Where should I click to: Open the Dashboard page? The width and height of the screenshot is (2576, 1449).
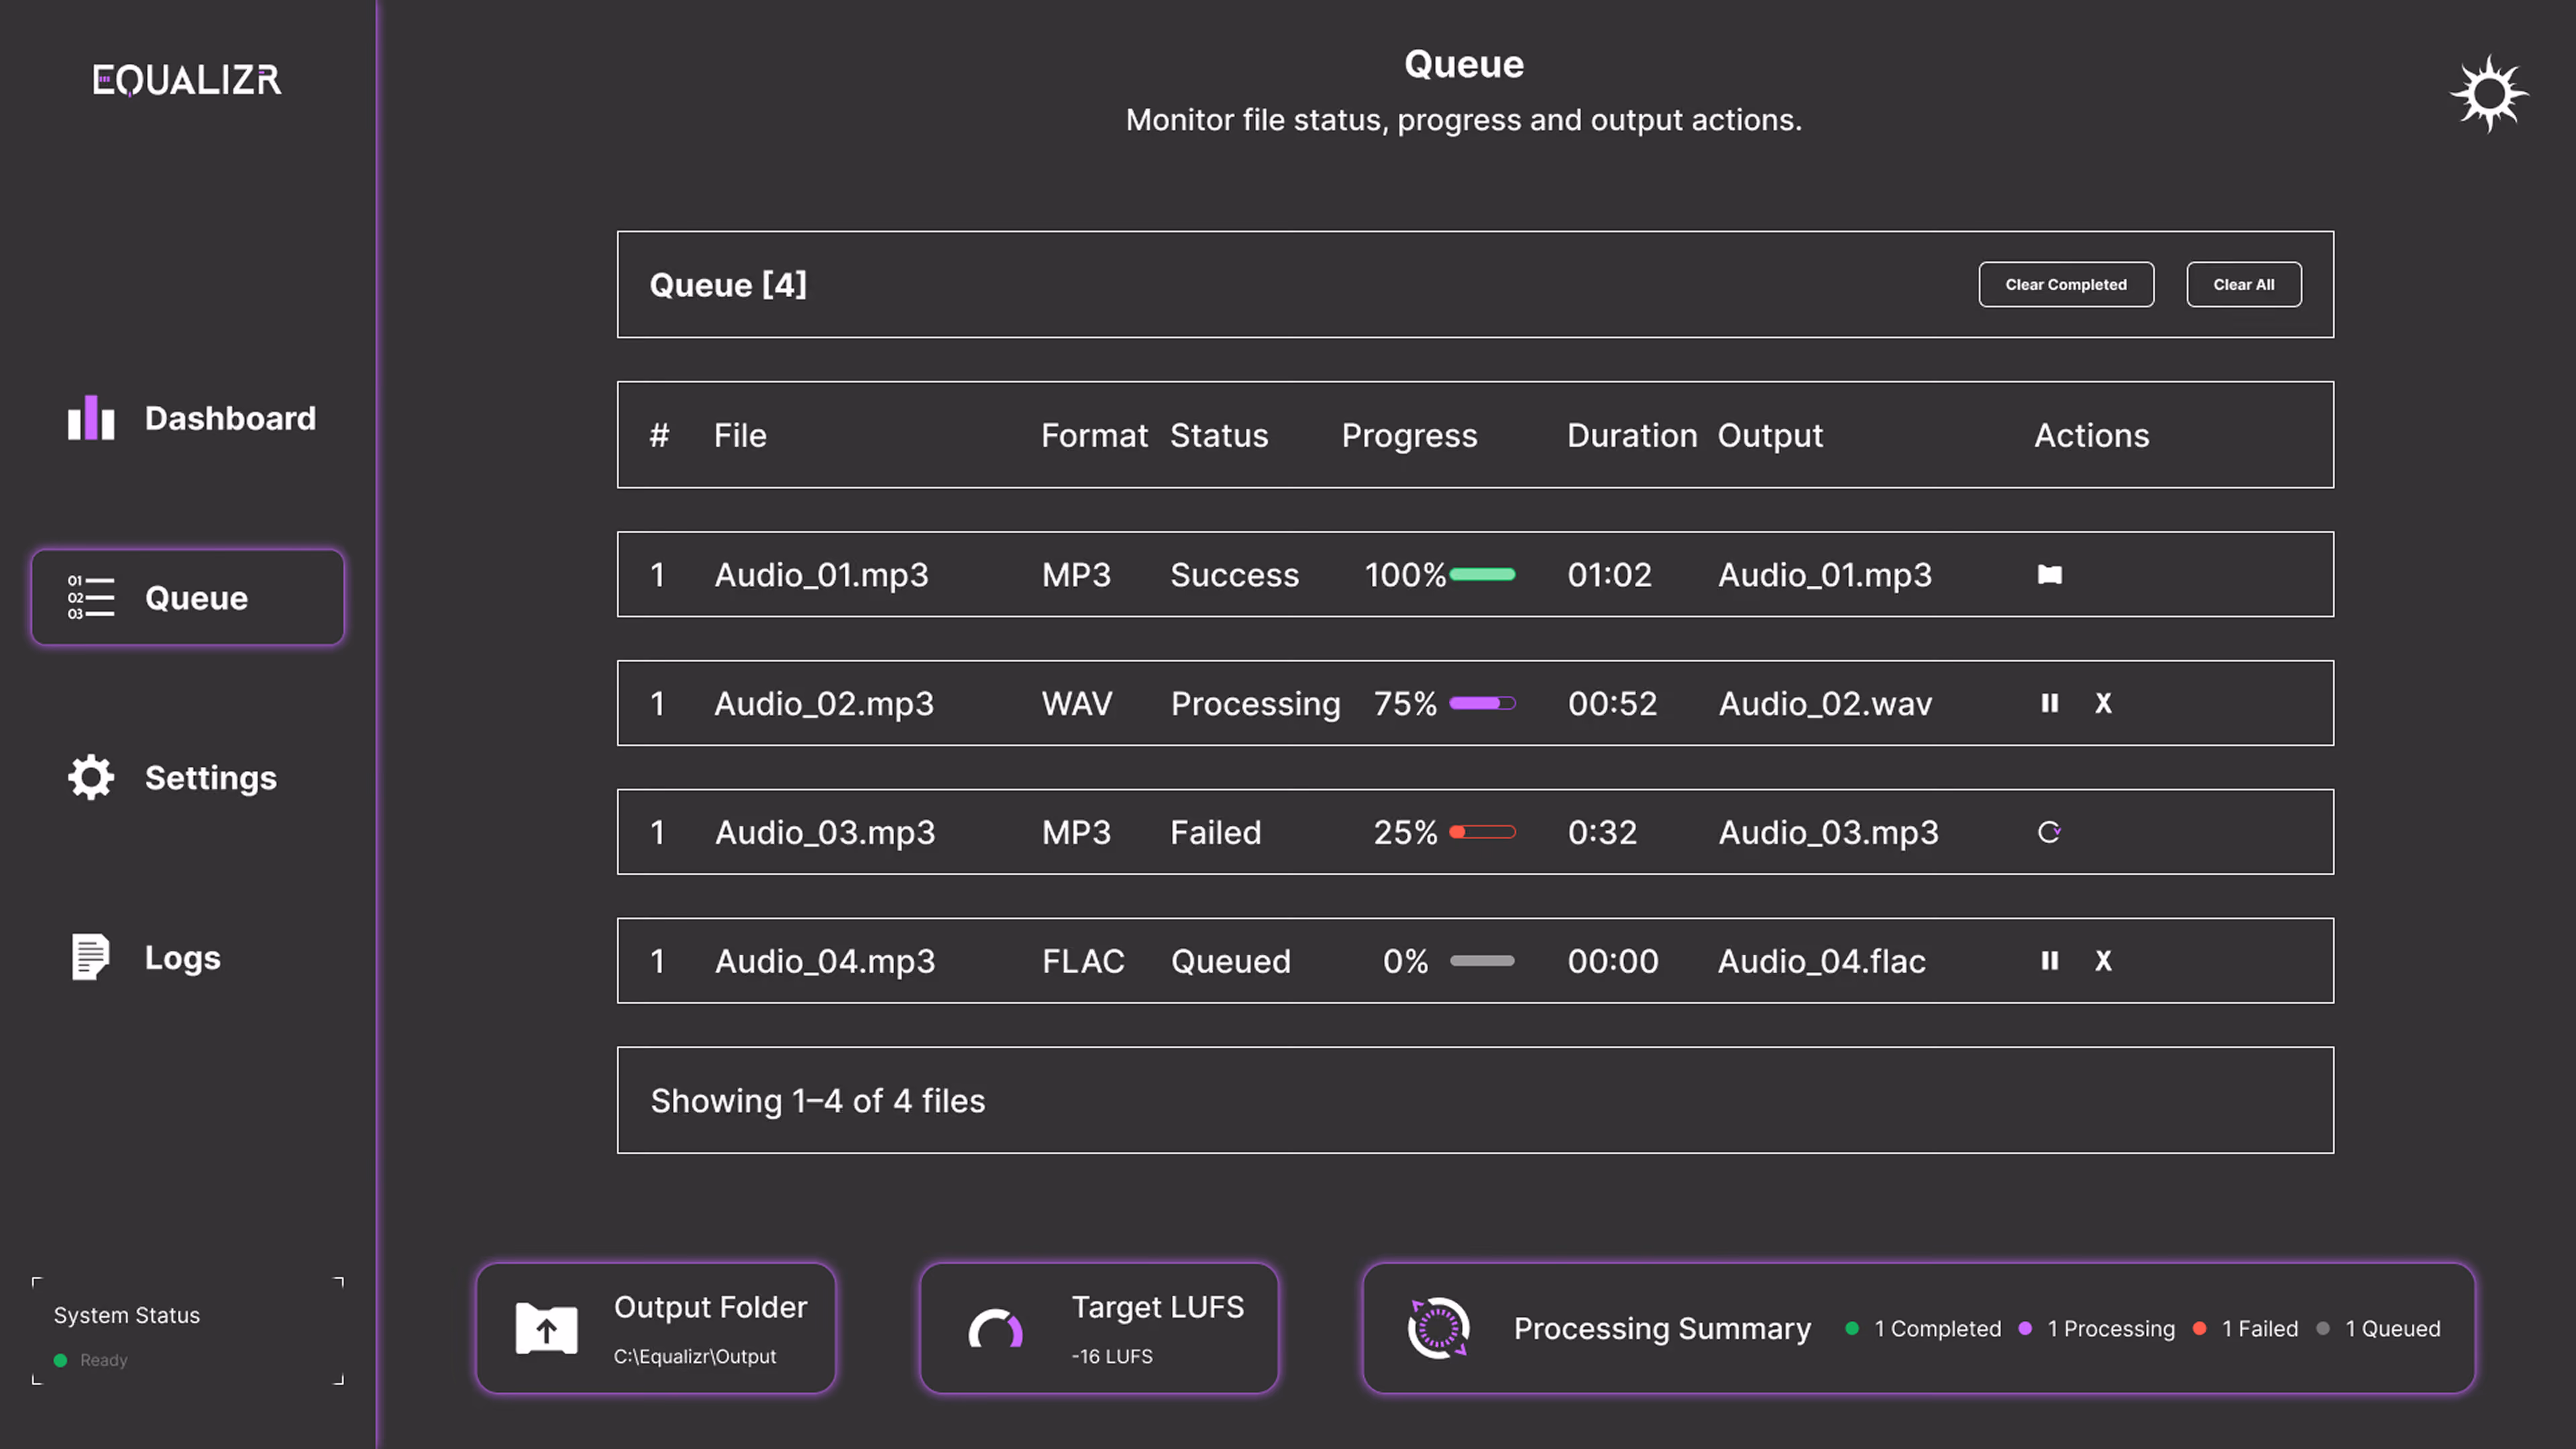point(190,418)
